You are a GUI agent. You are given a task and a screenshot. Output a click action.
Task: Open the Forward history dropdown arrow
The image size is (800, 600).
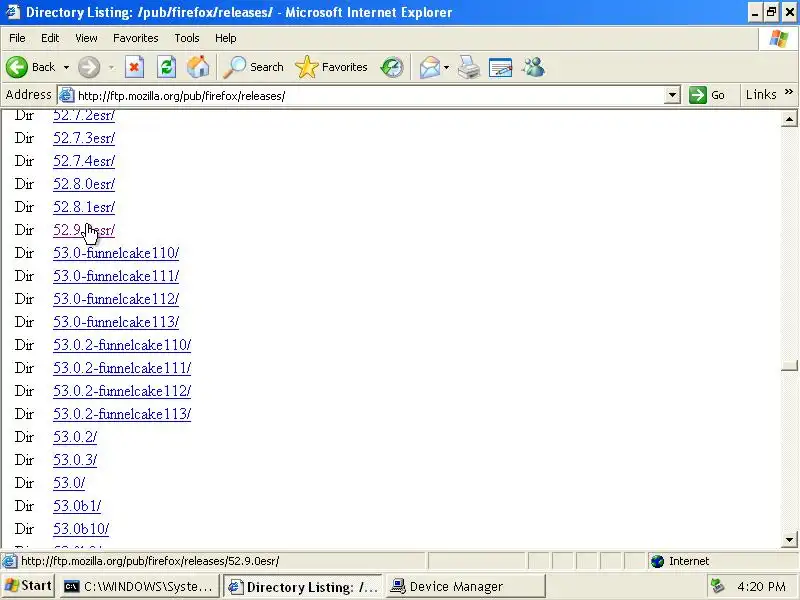pos(111,67)
